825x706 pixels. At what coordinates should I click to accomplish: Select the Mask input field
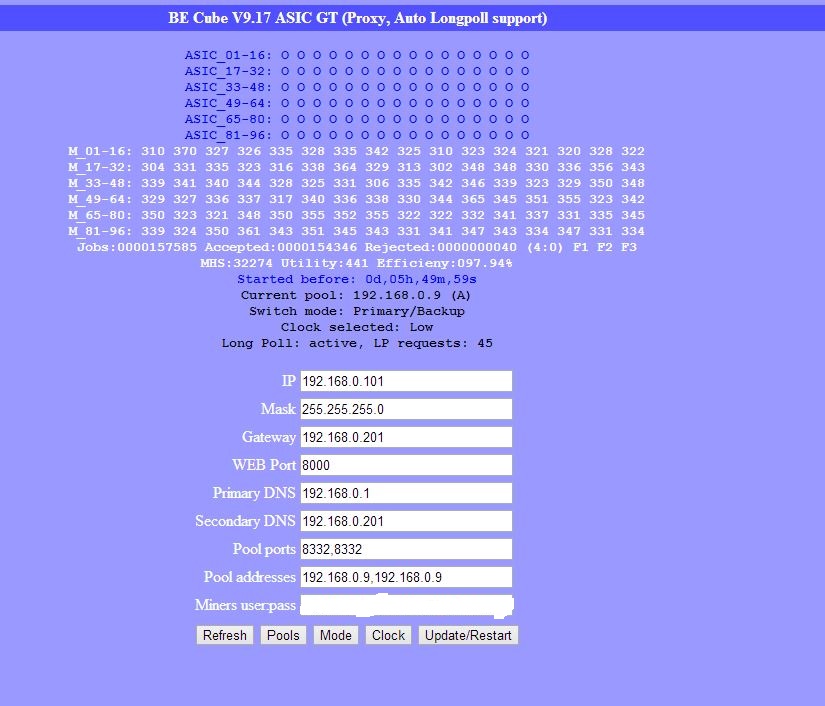pyautogui.click(x=406, y=409)
